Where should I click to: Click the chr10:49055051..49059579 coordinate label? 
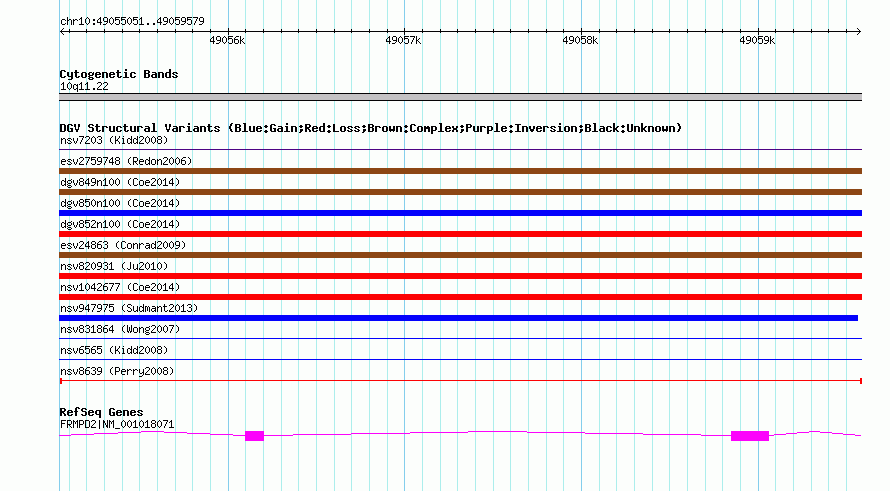132,22
